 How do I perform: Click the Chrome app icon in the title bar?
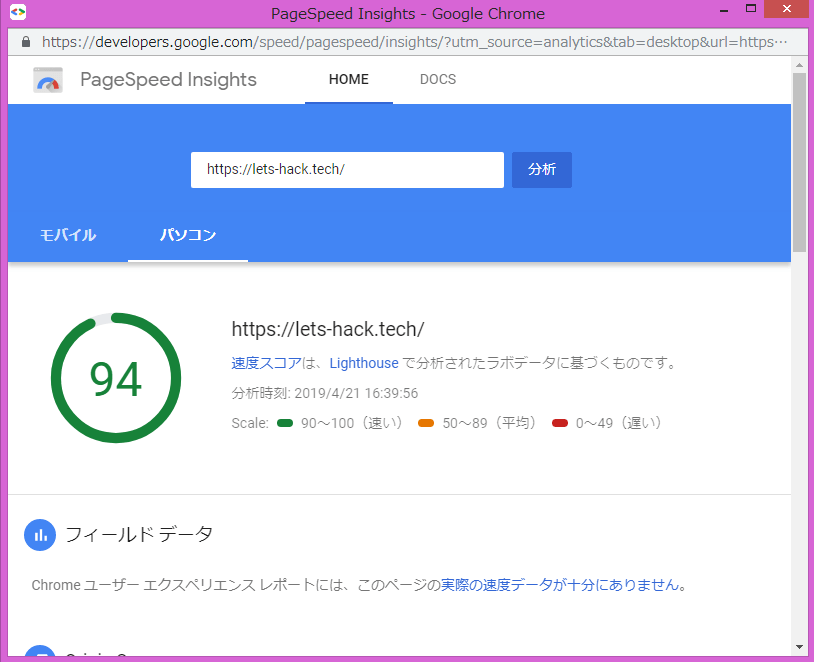point(18,11)
